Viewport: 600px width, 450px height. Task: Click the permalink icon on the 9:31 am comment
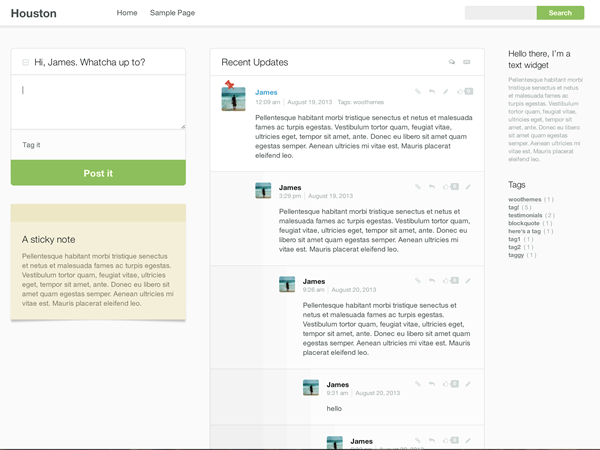click(419, 385)
